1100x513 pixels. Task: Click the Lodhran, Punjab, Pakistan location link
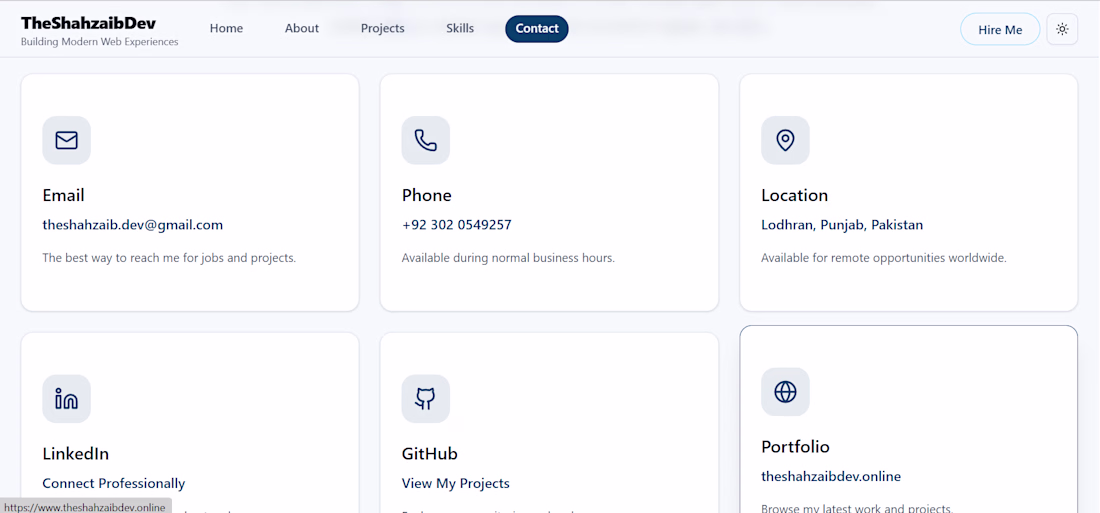842,225
